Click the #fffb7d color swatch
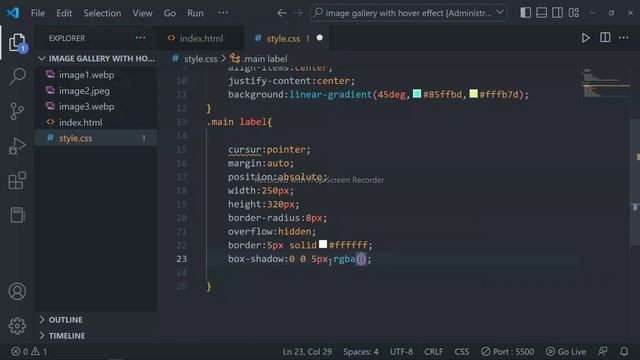This screenshot has width=640, height=360. 473,94
